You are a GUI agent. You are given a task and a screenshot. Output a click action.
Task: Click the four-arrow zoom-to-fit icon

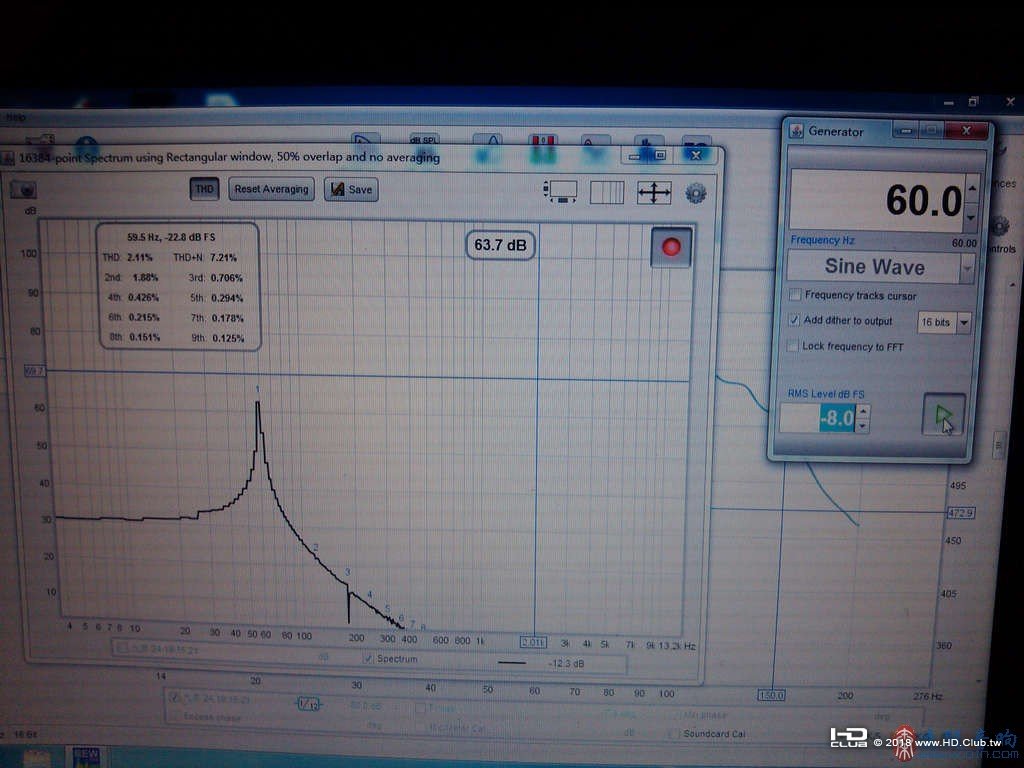654,193
